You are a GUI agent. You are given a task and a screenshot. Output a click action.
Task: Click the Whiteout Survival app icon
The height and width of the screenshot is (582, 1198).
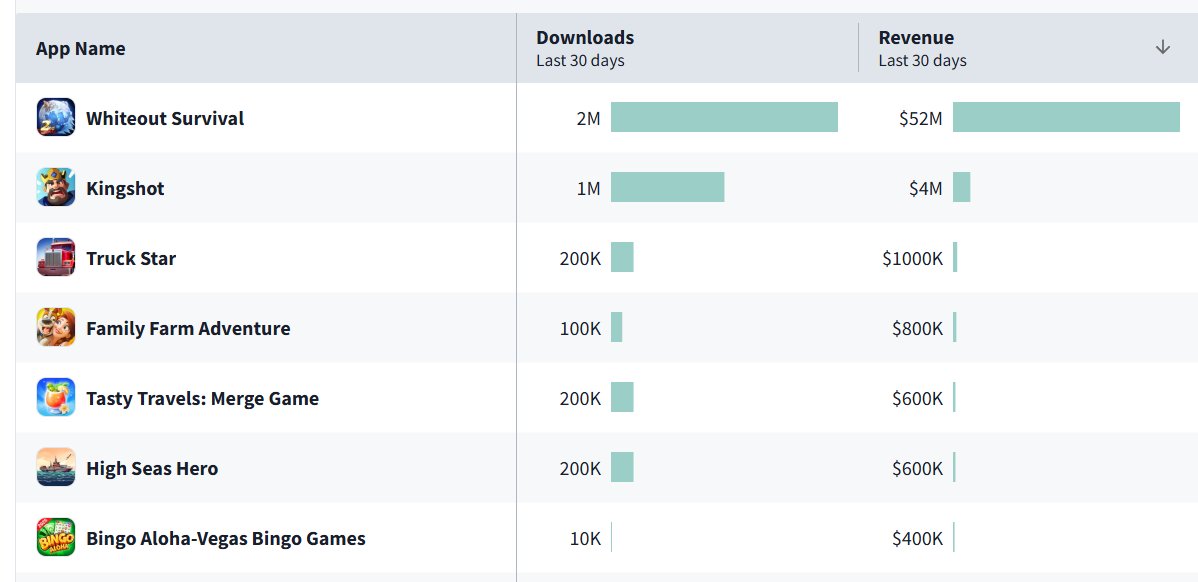56,118
